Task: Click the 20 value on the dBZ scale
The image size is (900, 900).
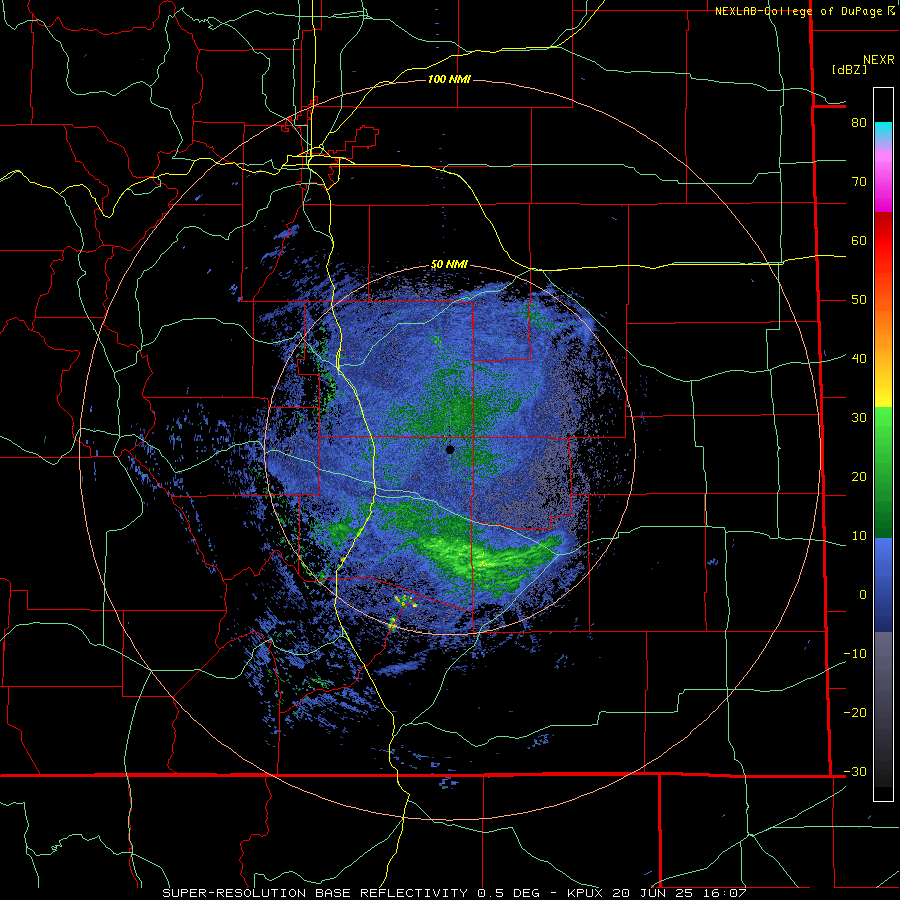Action: [859, 476]
